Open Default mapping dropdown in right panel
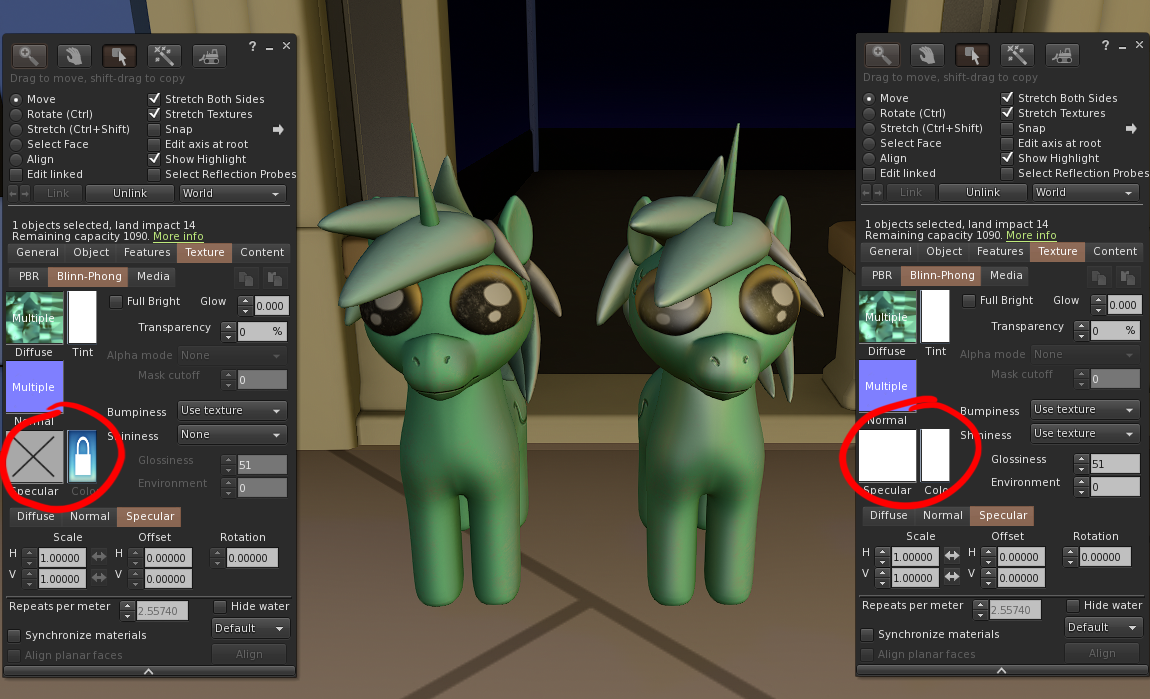The width and height of the screenshot is (1150, 699). click(1103, 628)
